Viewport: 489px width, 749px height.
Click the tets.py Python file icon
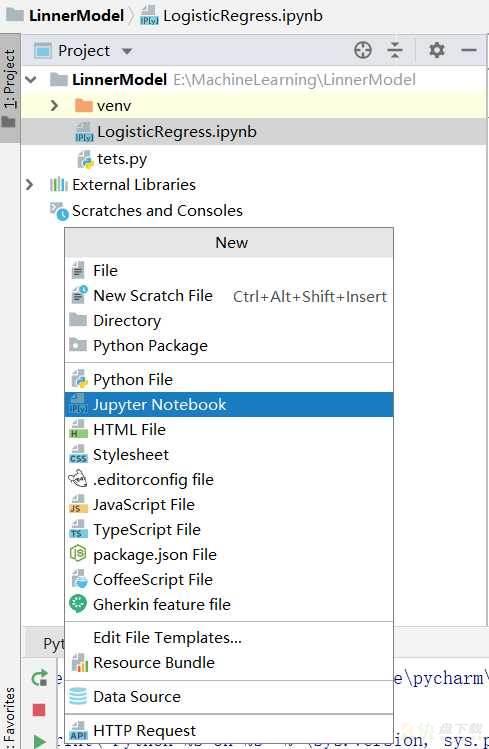[x=85, y=159]
